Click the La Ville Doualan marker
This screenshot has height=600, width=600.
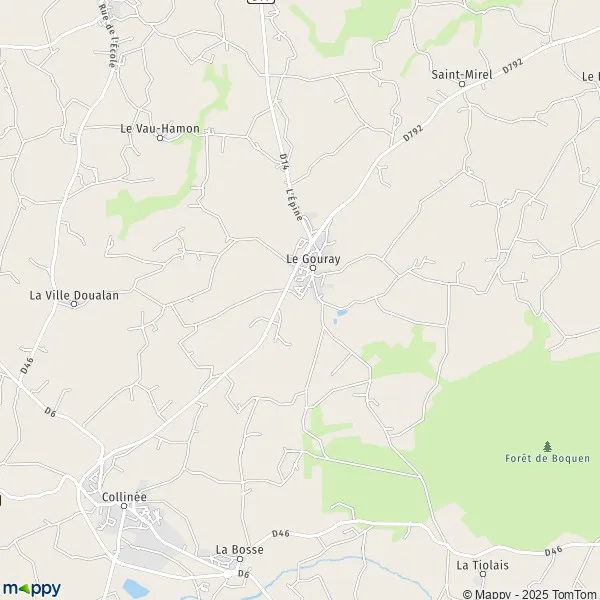(x=74, y=304)
